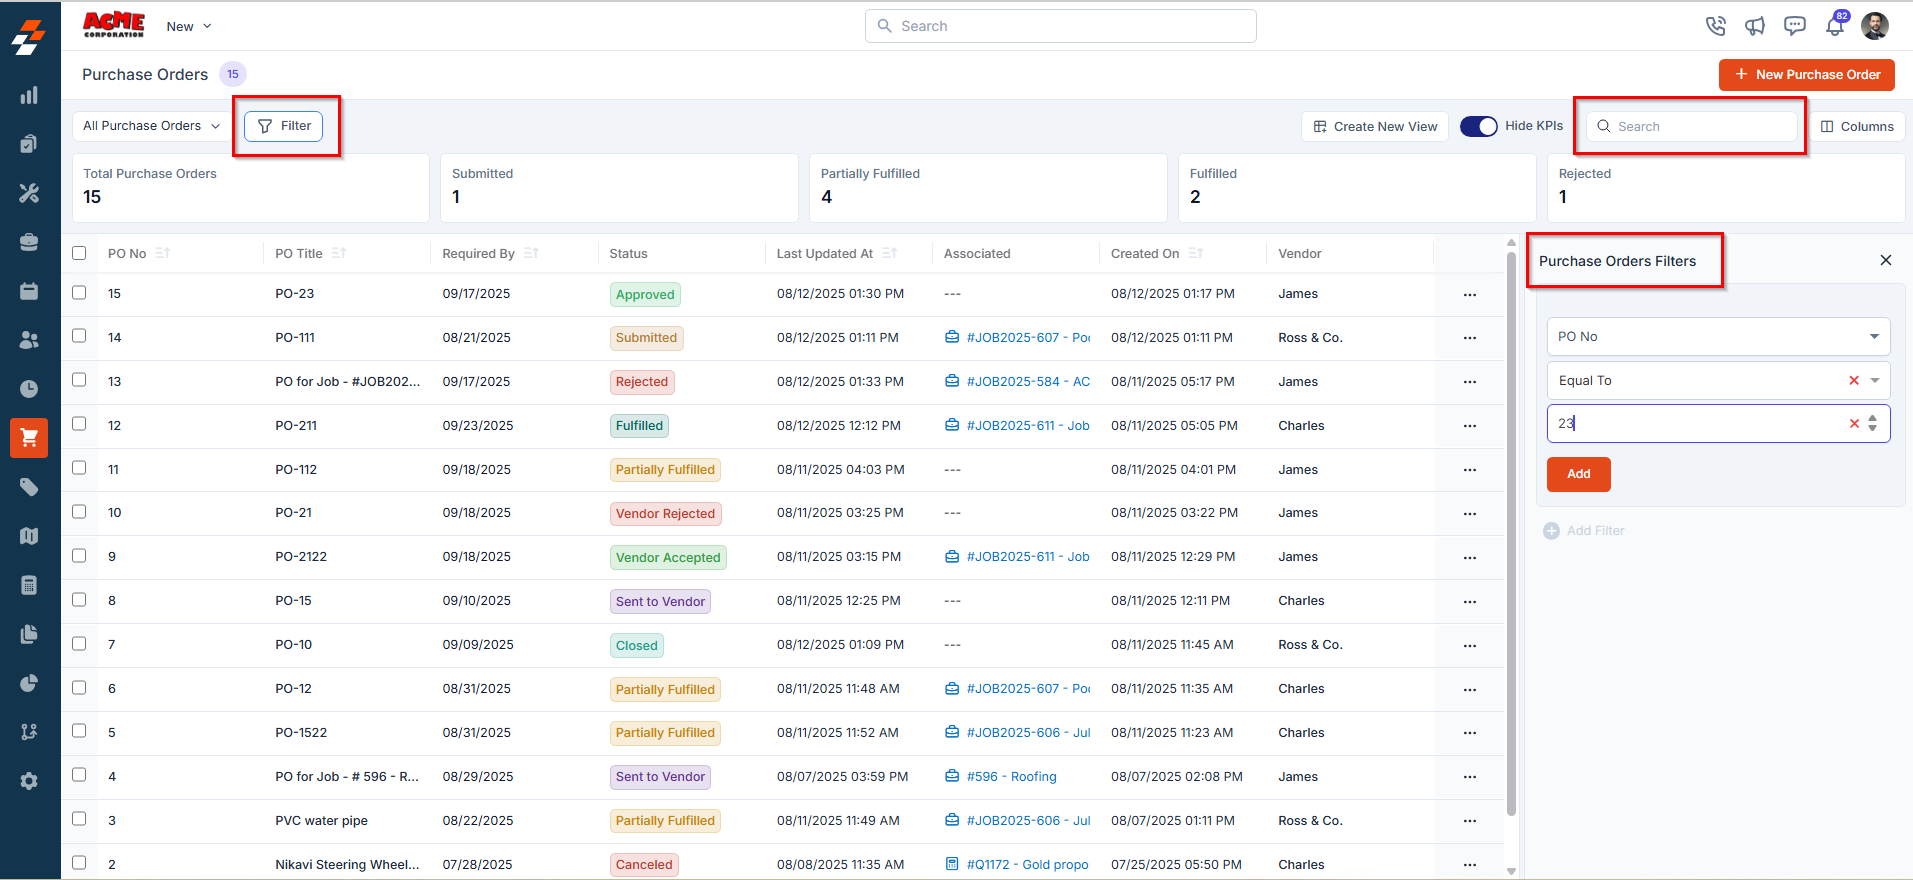Viewport: 1913px width, 880px height.
Task: Open the settings gear sidebar icon
Action: pyautogui.click(x=29, y=781)
